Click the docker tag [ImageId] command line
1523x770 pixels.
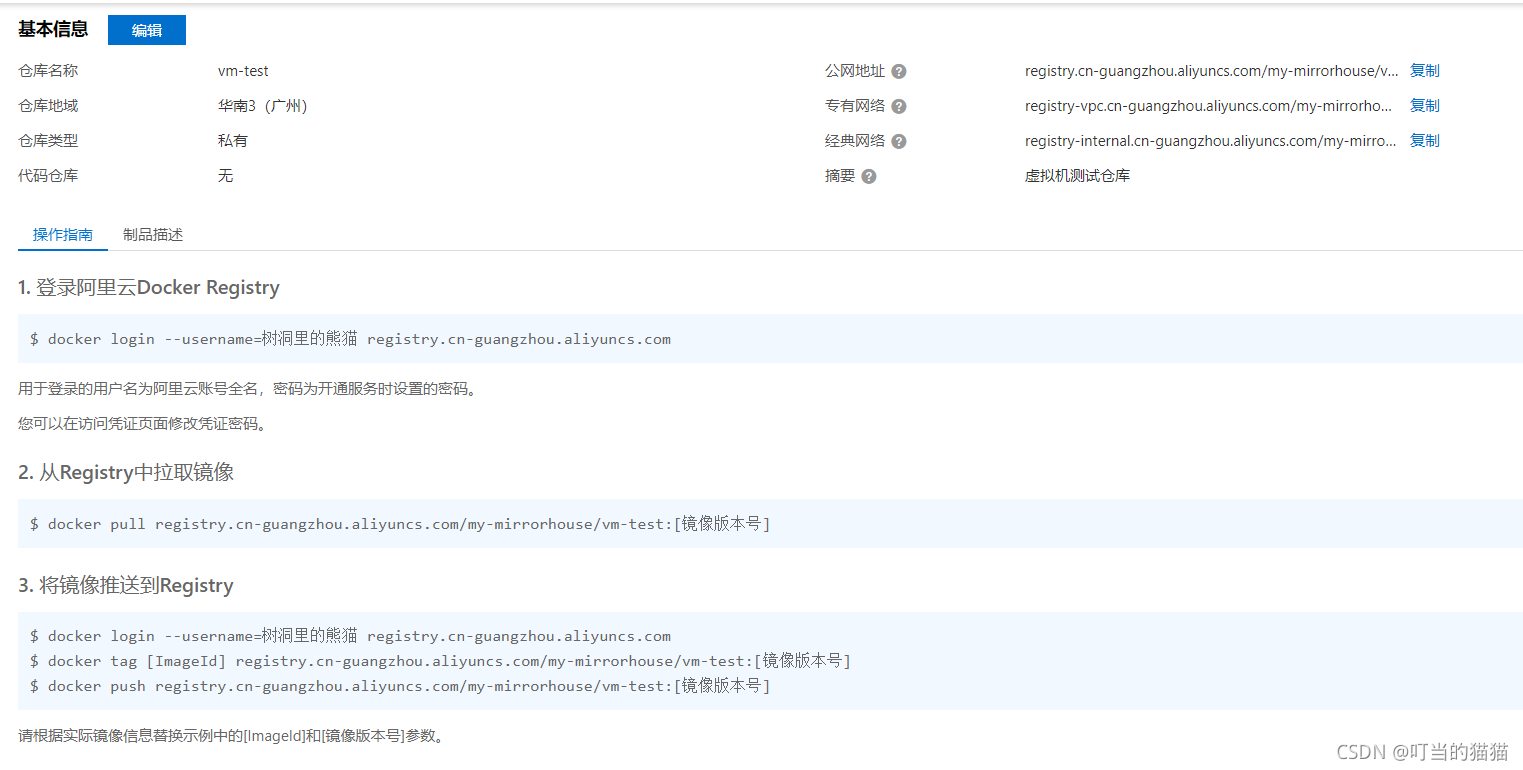coord(440,661)
